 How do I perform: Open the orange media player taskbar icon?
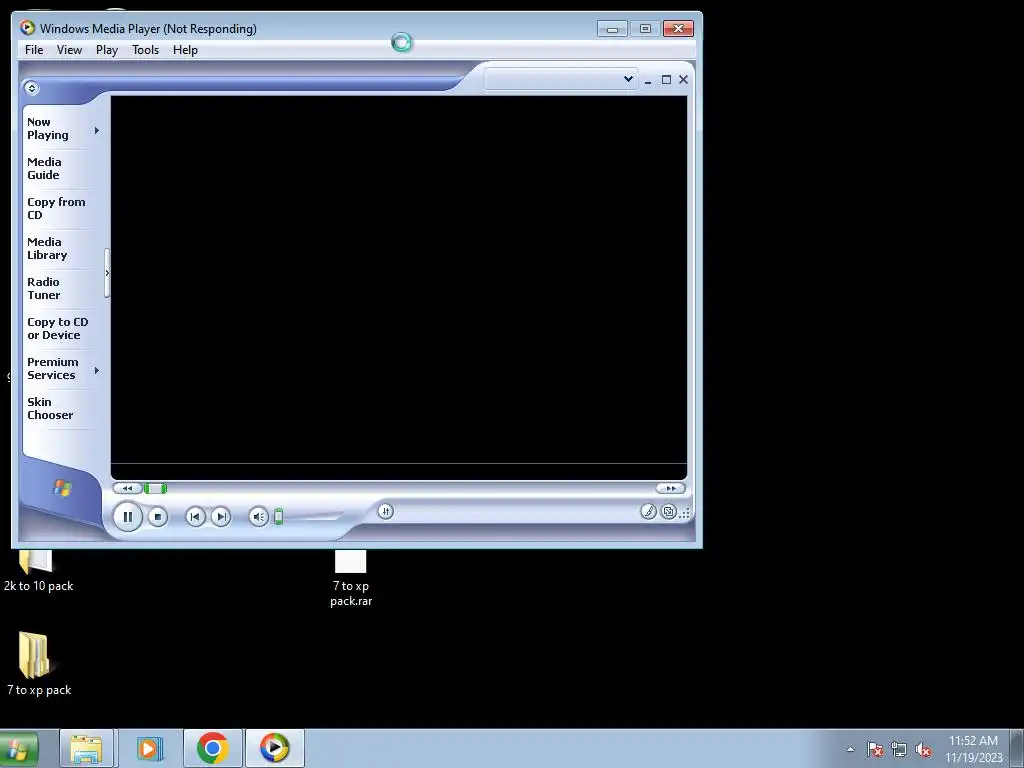[150, 748]
